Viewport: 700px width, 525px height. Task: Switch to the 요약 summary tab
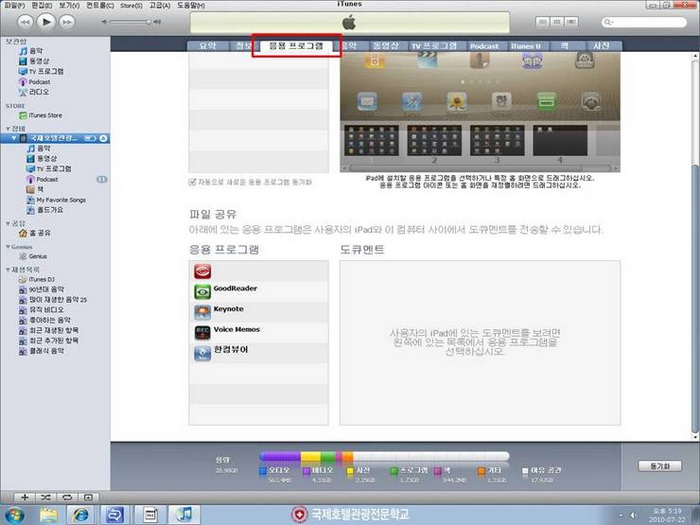point(206,46)
